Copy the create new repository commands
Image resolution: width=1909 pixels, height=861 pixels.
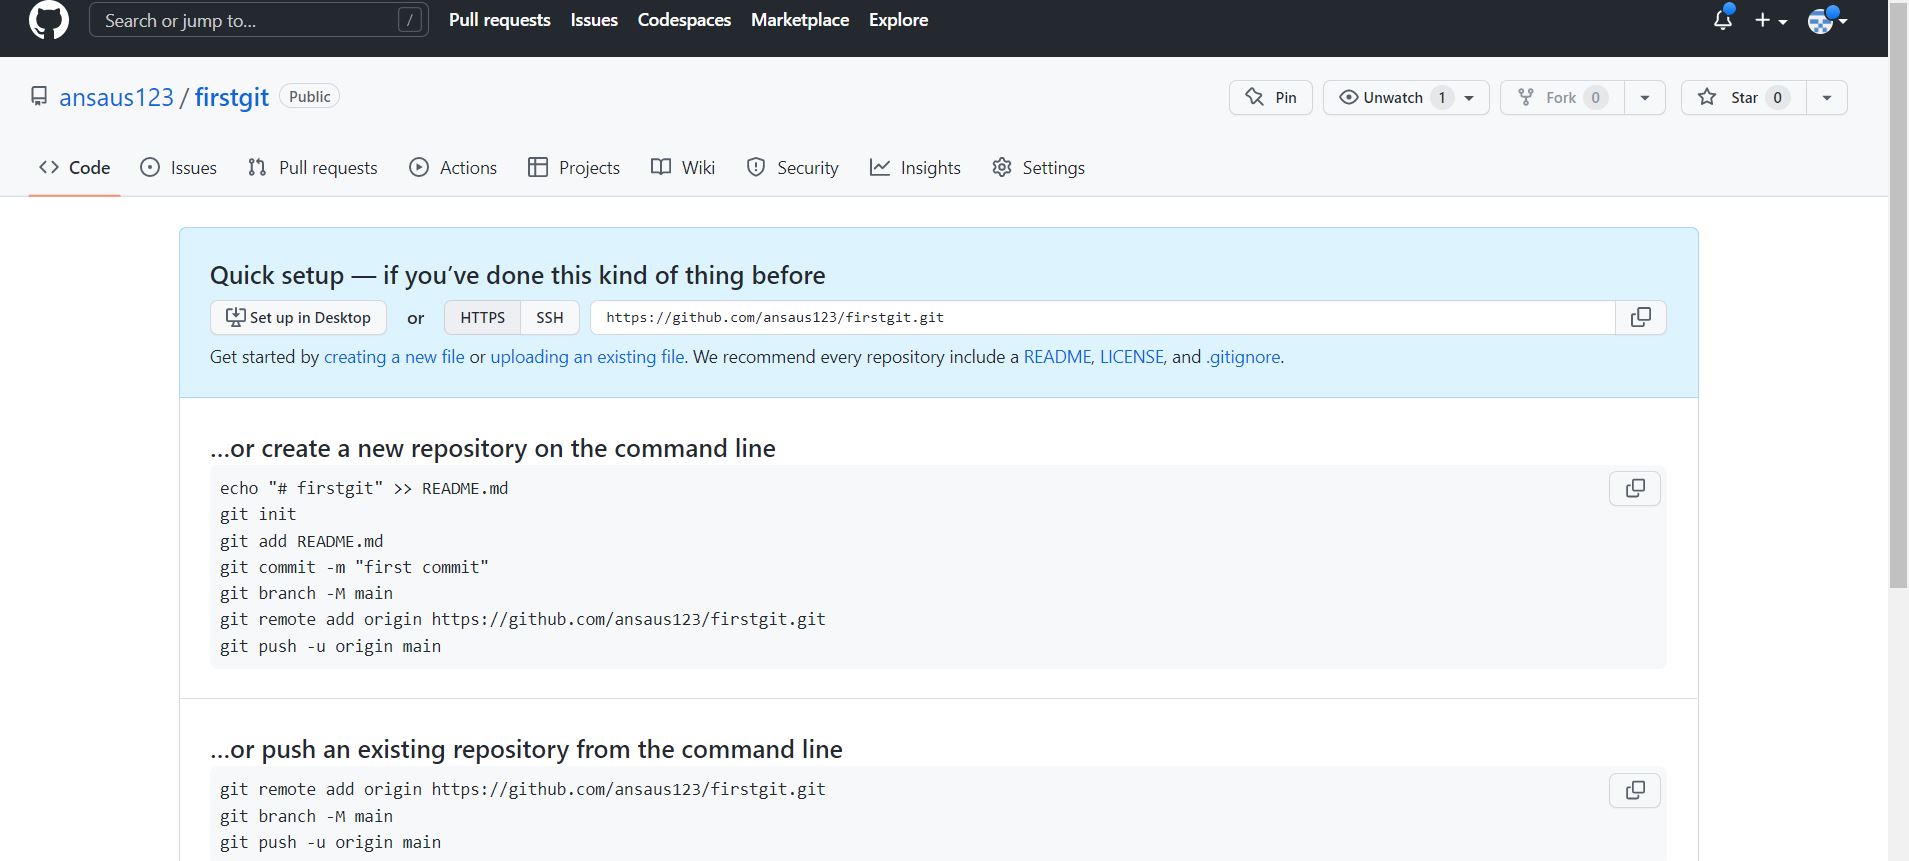pyautogui.click(x=1635, y=488)
